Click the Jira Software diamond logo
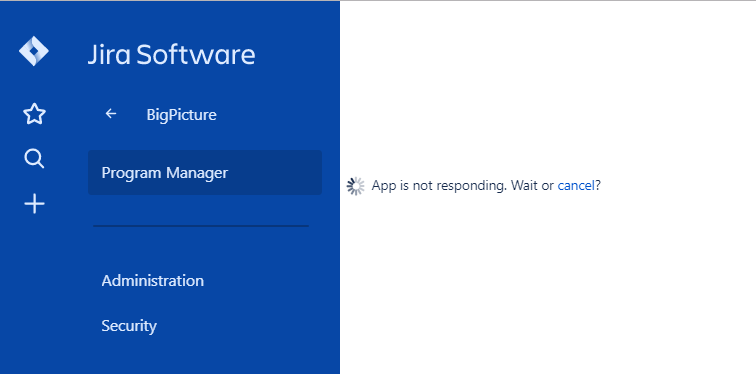Image resolution: width=756 pixels, height=377 pixels. coord(34,51)
